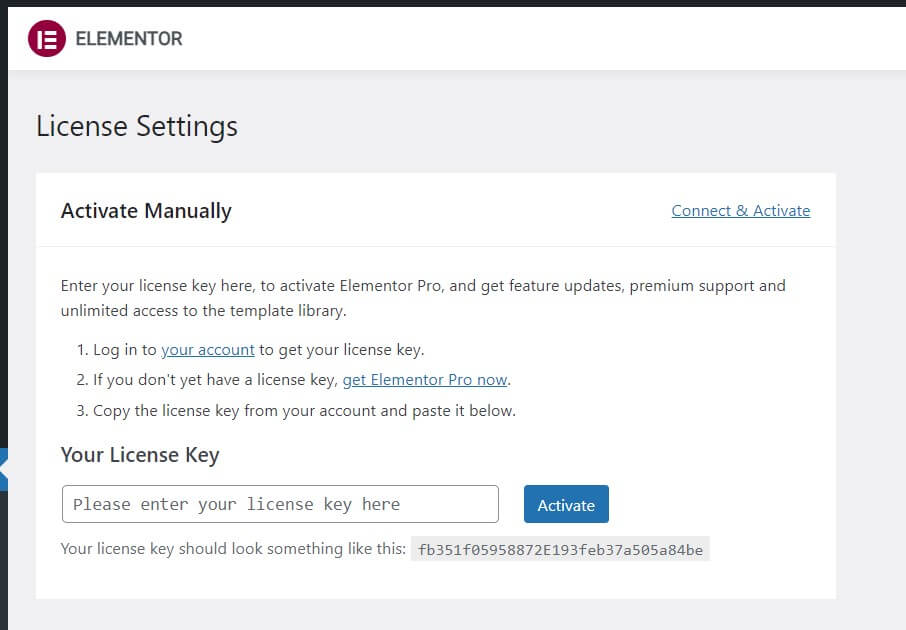Screen dimensions: 906x630
Task: Follow the 'your account' link
Action: coord(207,350)
